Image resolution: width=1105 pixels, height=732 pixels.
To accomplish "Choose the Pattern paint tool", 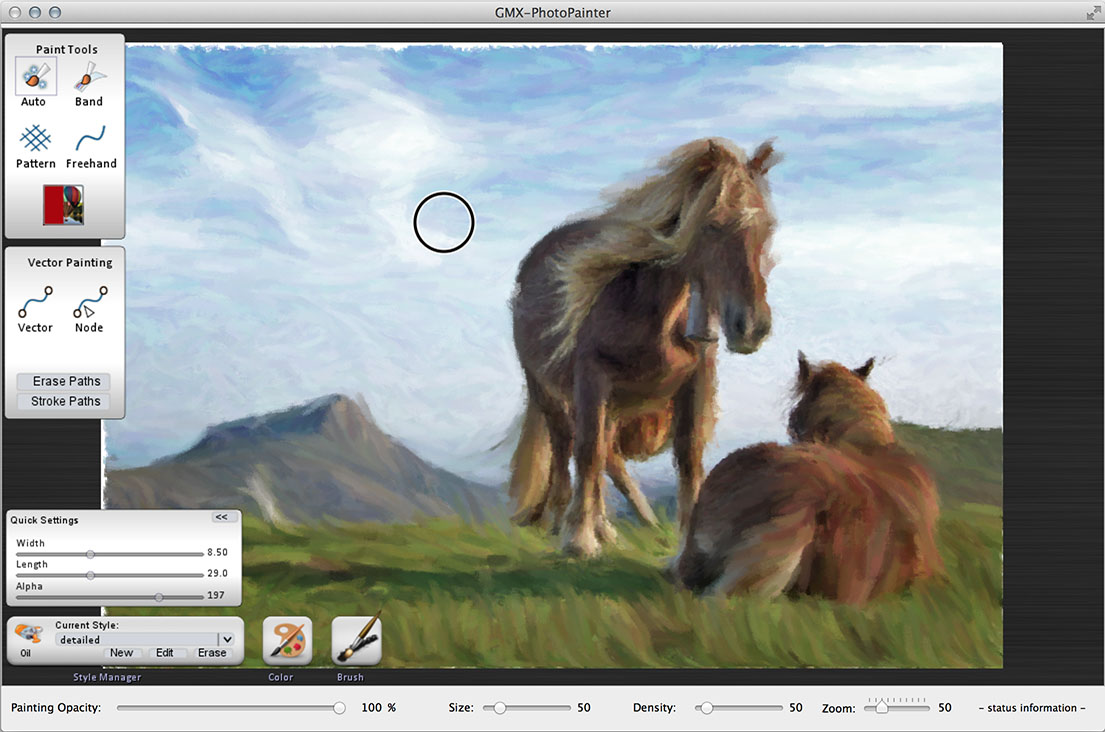I will click(x=35, y=139).
